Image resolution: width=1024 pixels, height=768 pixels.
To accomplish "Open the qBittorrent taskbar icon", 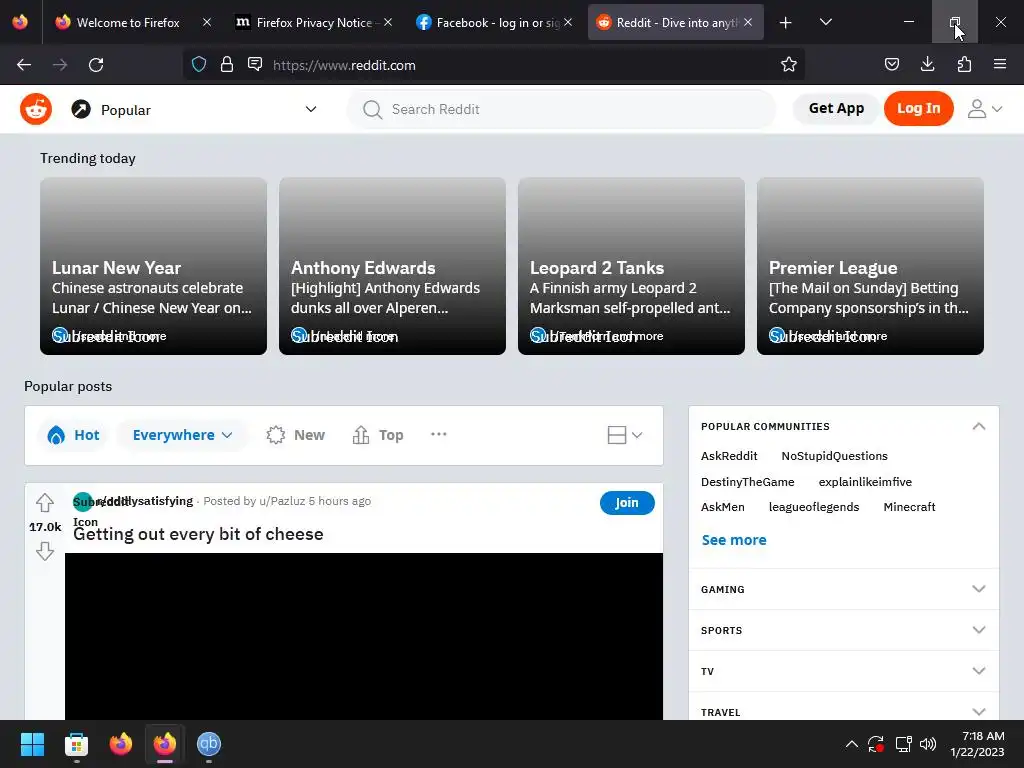I will point(209,744).
